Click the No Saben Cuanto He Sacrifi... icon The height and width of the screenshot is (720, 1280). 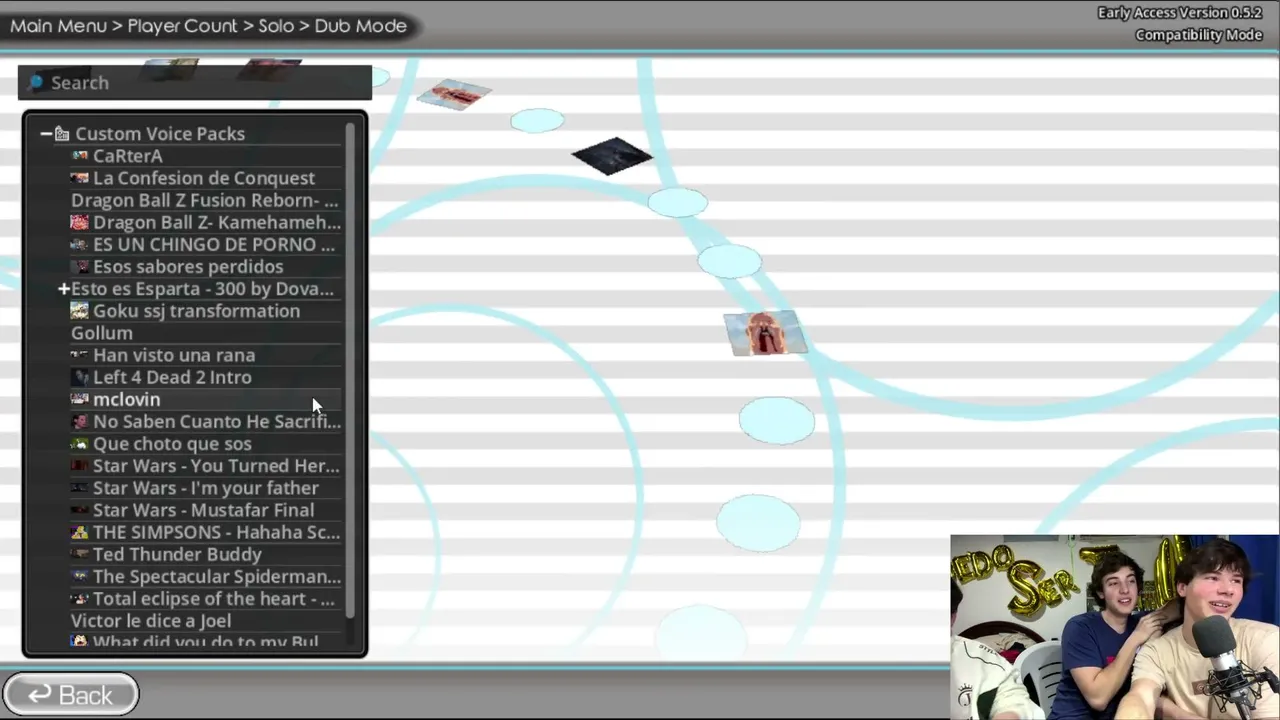80,422
